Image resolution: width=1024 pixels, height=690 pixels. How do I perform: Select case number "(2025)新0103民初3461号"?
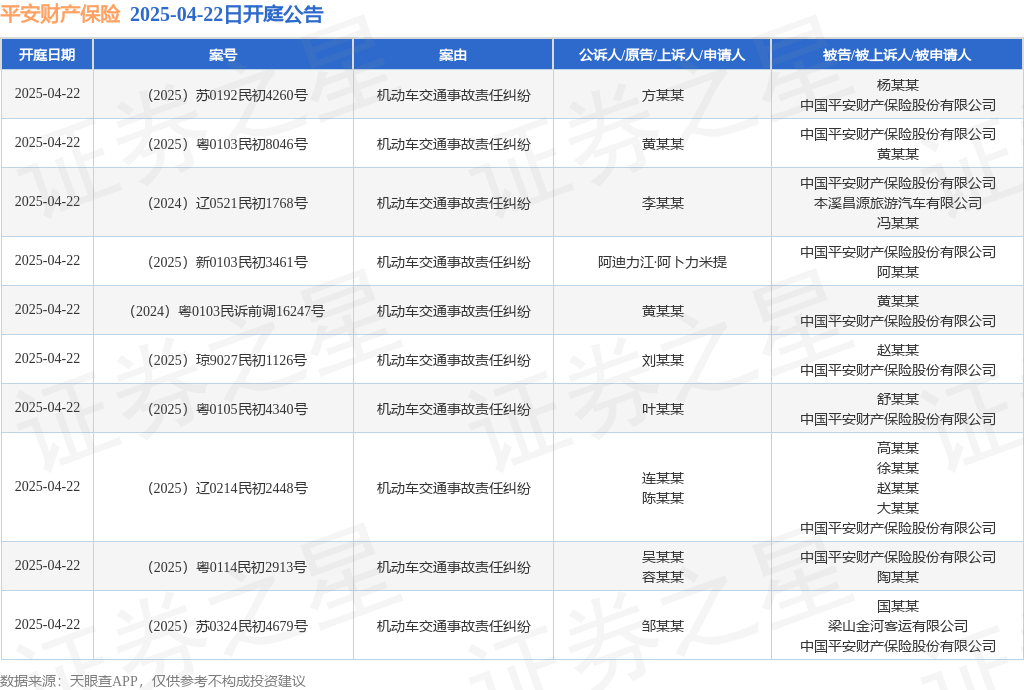[x=227, y=262]
